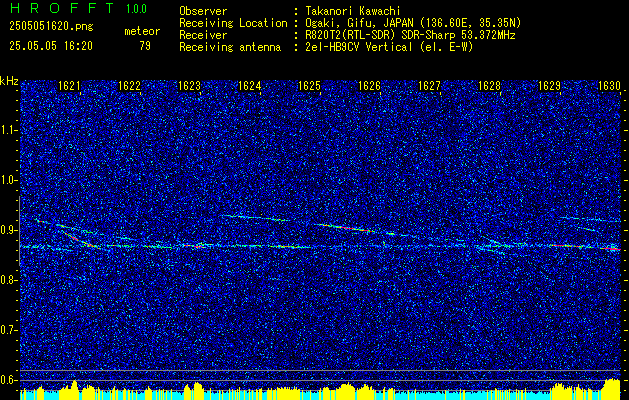This screenshot has height=400, width=629.
Task: Click frequency axis label 0.6
Action: point(8,380)
